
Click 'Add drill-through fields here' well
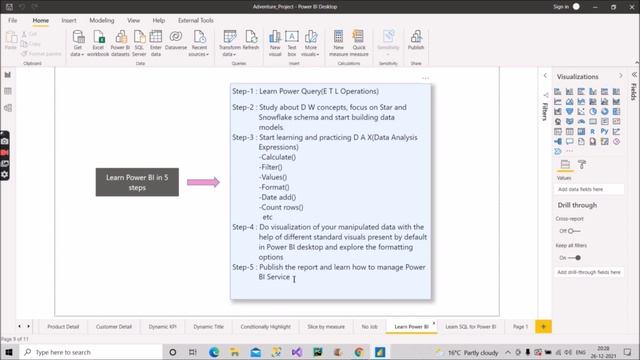589,272
